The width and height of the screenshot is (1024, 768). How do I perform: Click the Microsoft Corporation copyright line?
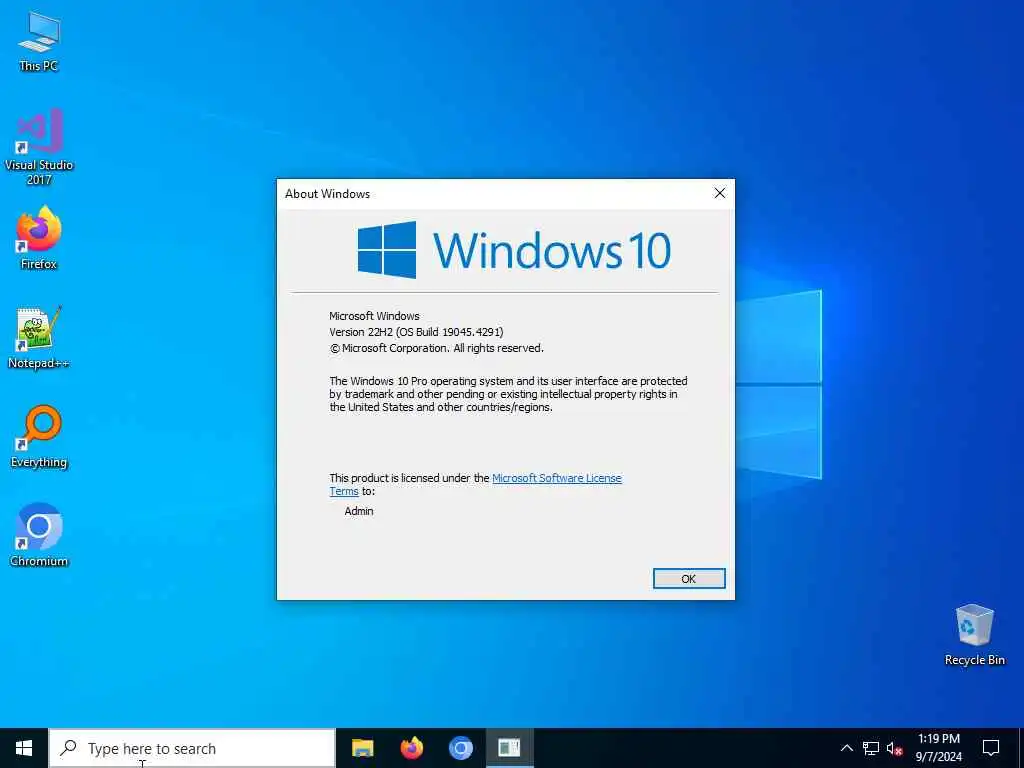436,348
